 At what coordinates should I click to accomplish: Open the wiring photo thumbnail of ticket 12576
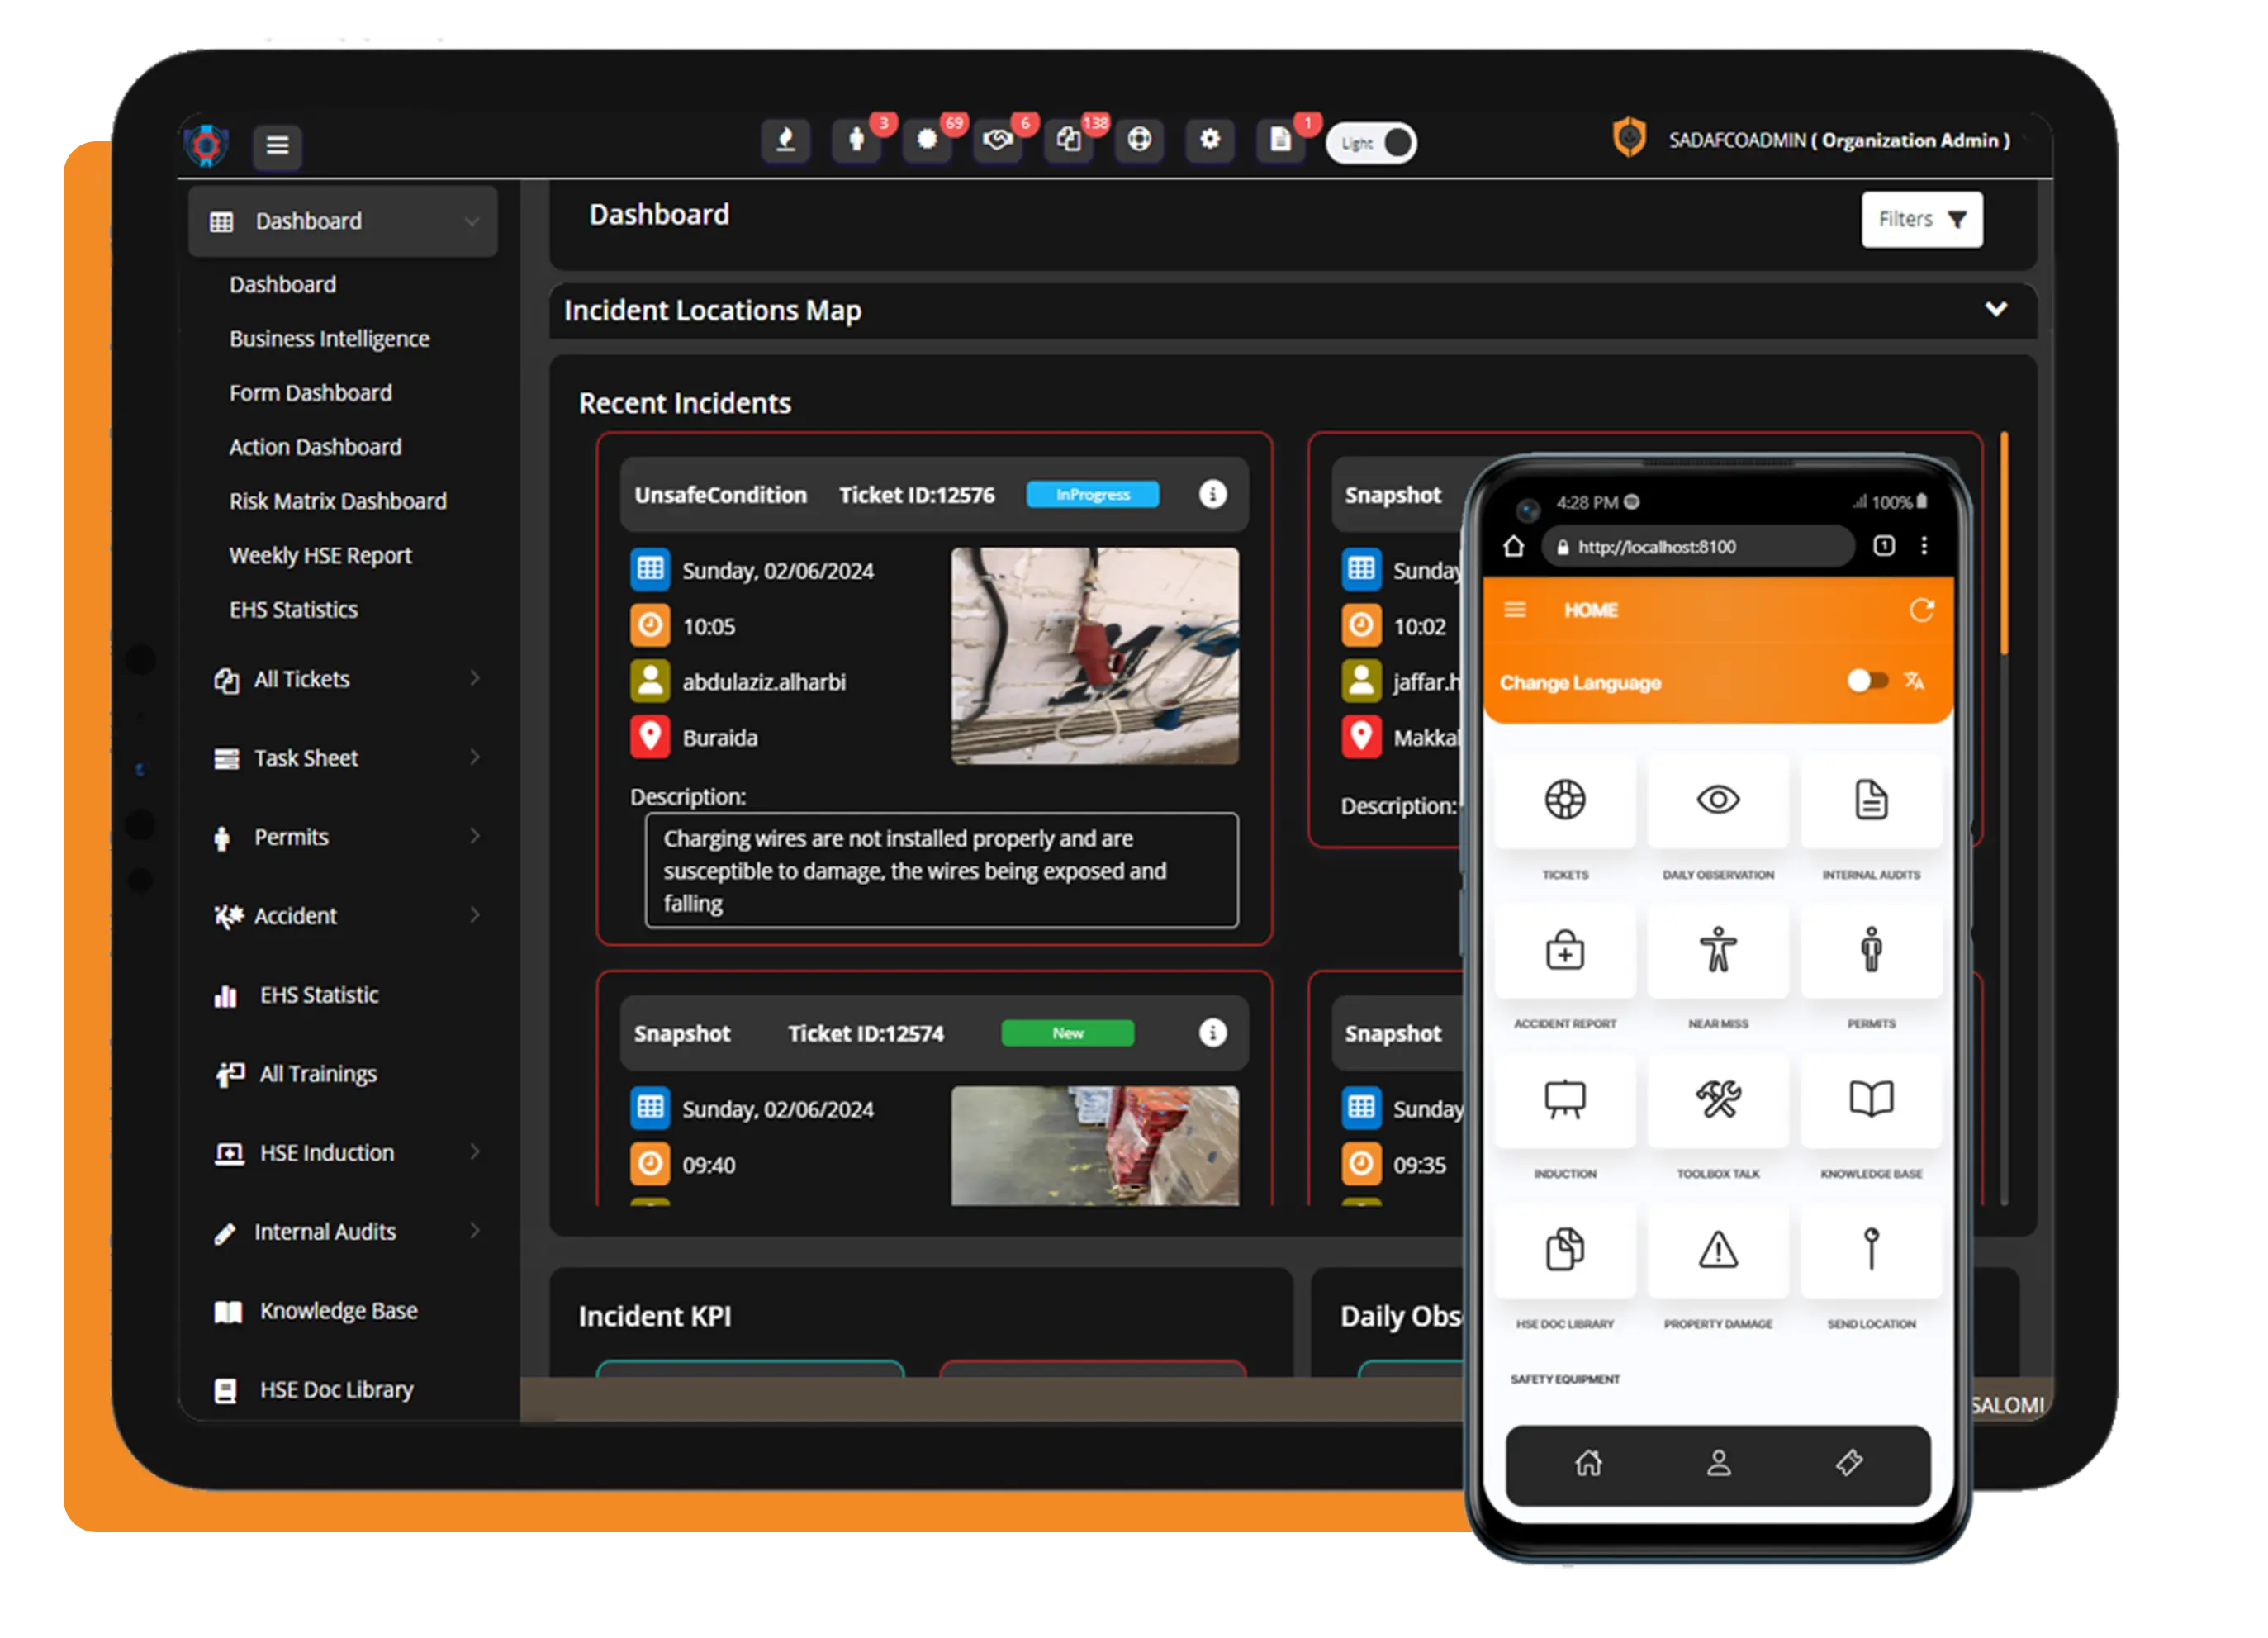[1094, 656]
